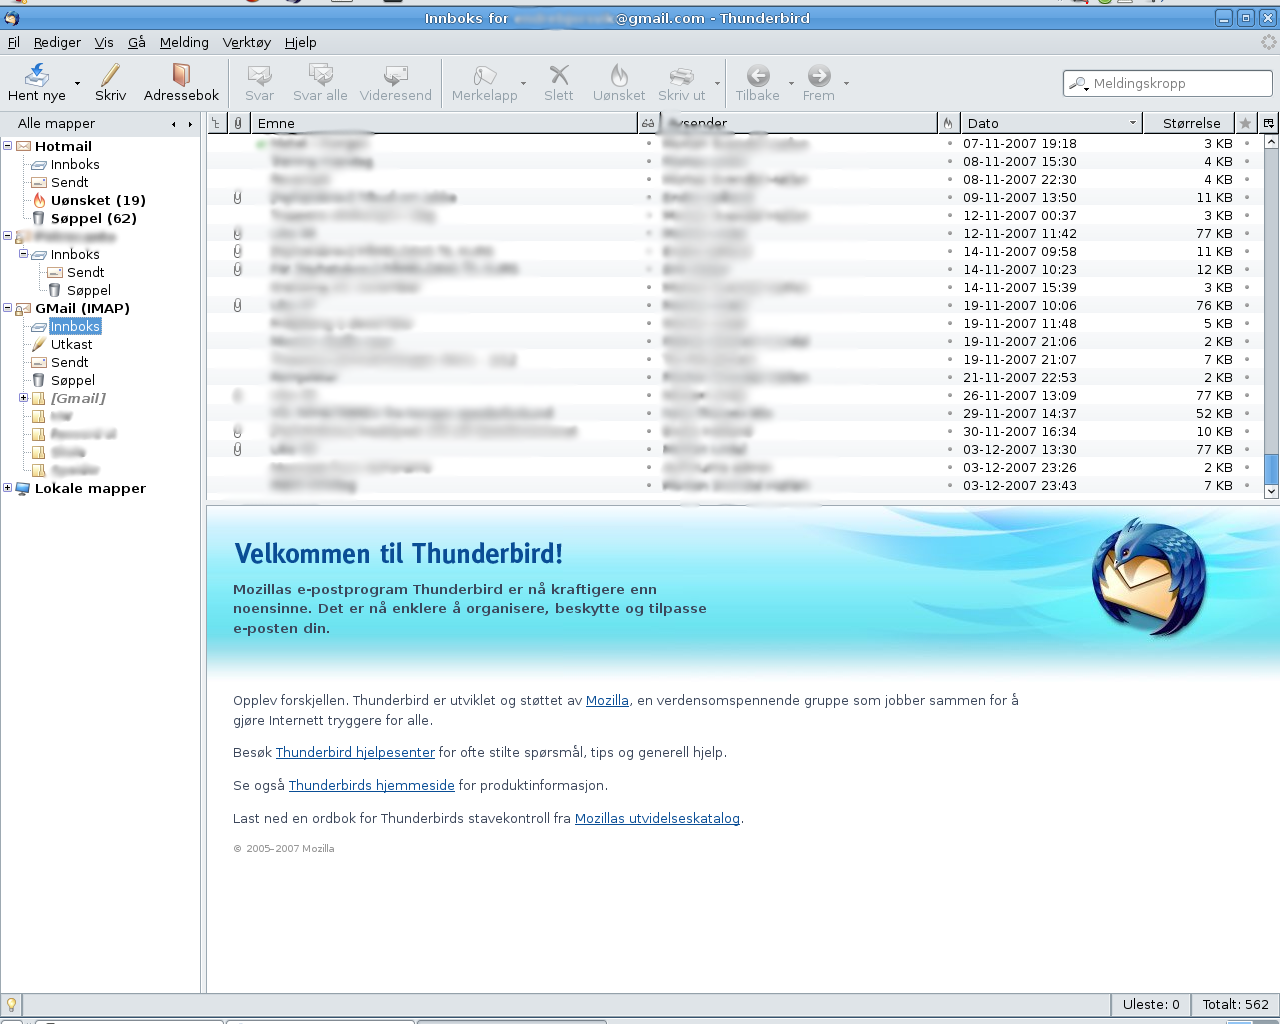Open the Rediger menu
Image resolution: width=1280 pixels, height=1024 pixels.
click(x=57, y=42)
